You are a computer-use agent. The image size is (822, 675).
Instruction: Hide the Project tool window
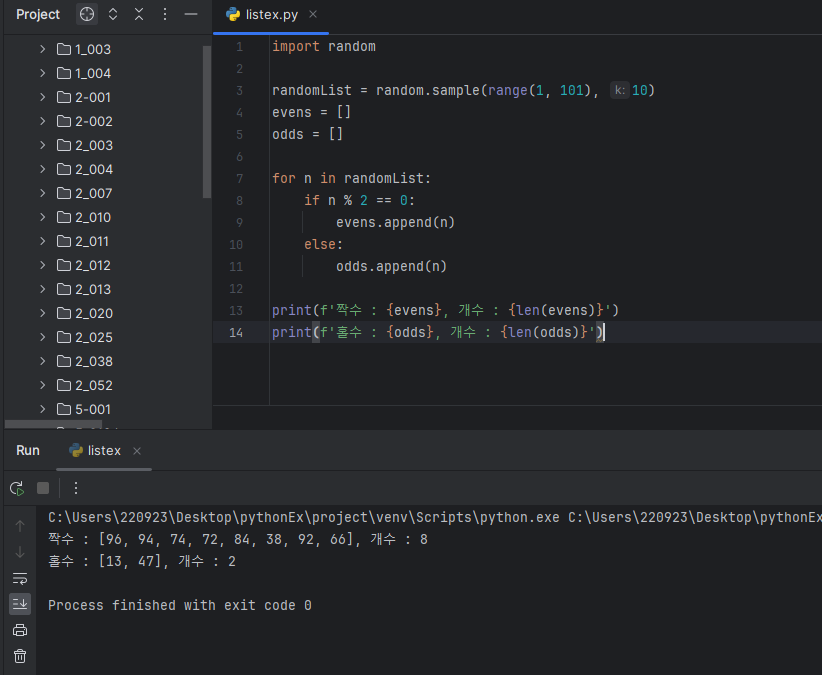pyautogui.click(x=191, y=14)
